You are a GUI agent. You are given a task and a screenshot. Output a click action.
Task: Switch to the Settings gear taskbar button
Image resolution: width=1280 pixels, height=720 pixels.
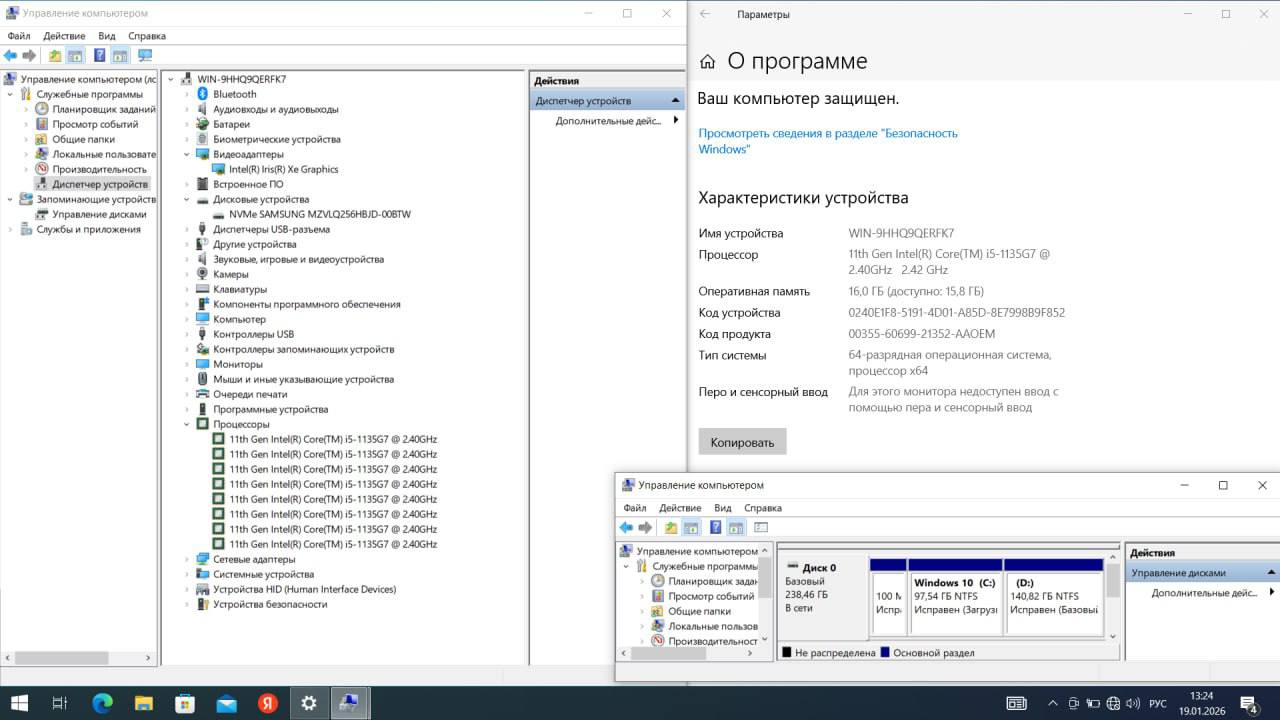(x=309, y=703)
